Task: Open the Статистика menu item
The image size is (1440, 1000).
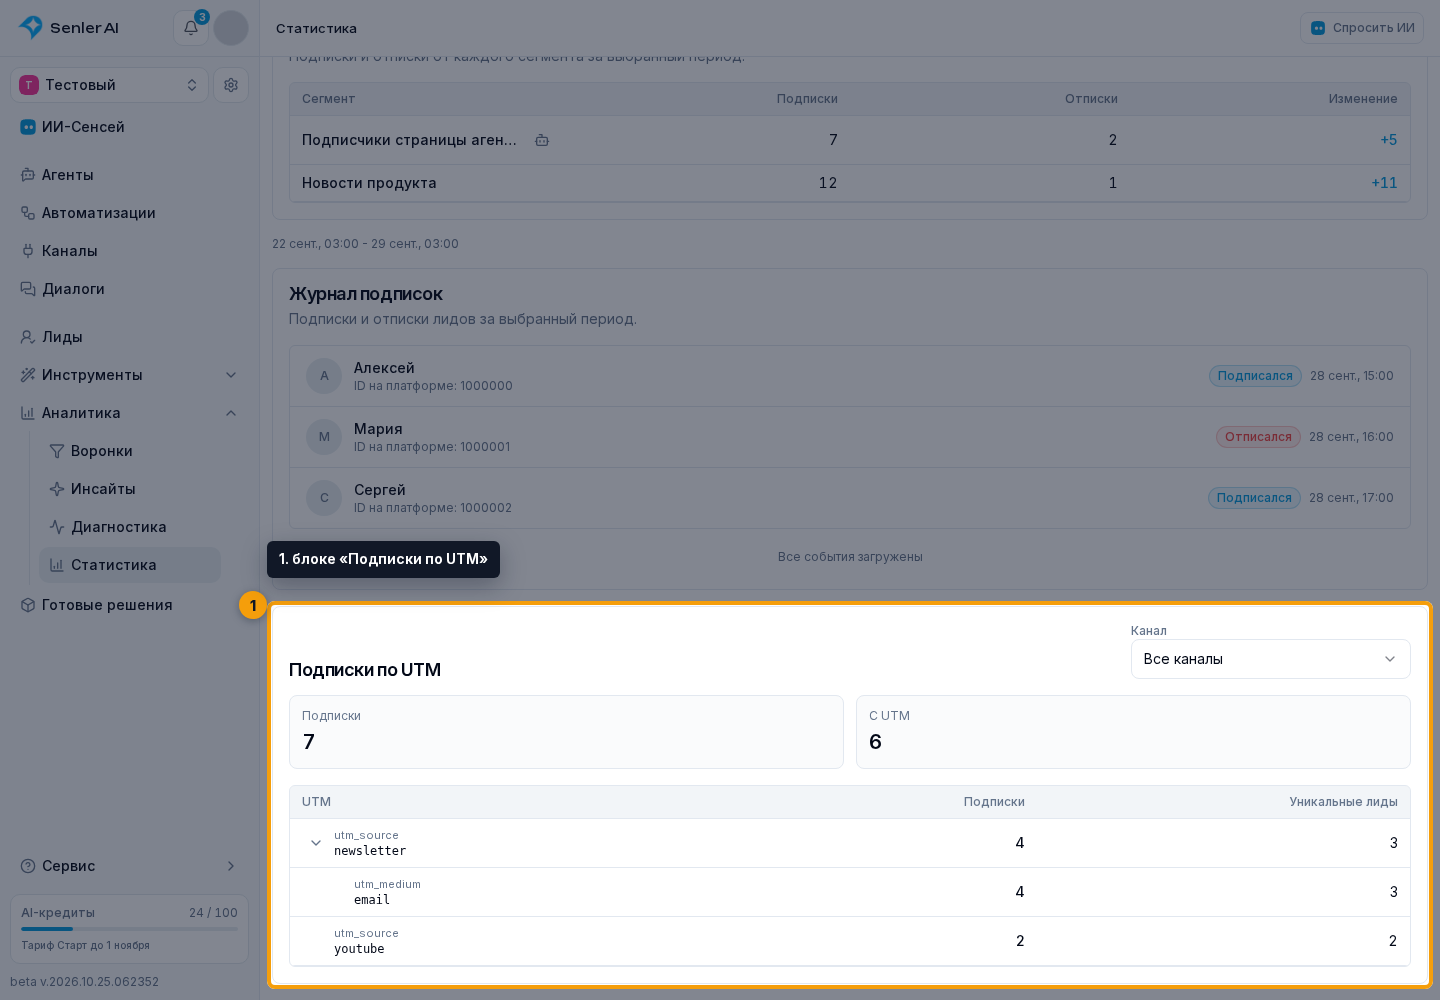Action: click(130, 565)
